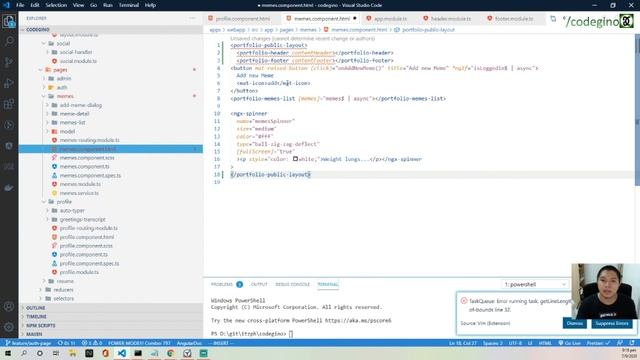This screenshot has width=640, height=360.
Task: Open memes.service.ts in the explorer
Action: (x=79, y=193)
